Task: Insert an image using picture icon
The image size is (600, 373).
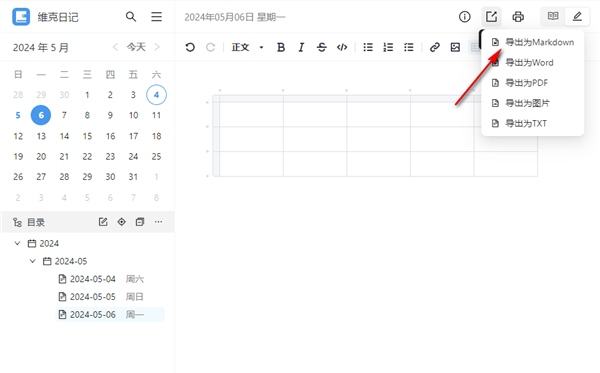Action: tap(455, 47)
